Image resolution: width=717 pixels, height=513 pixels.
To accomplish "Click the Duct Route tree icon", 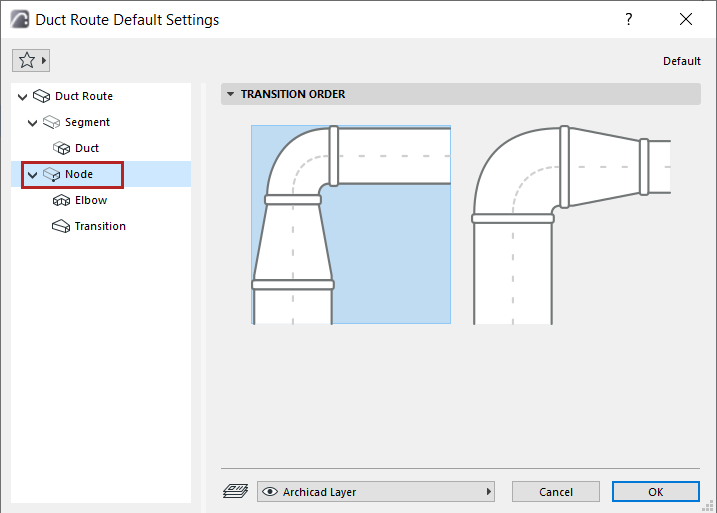I will point(41,96).
